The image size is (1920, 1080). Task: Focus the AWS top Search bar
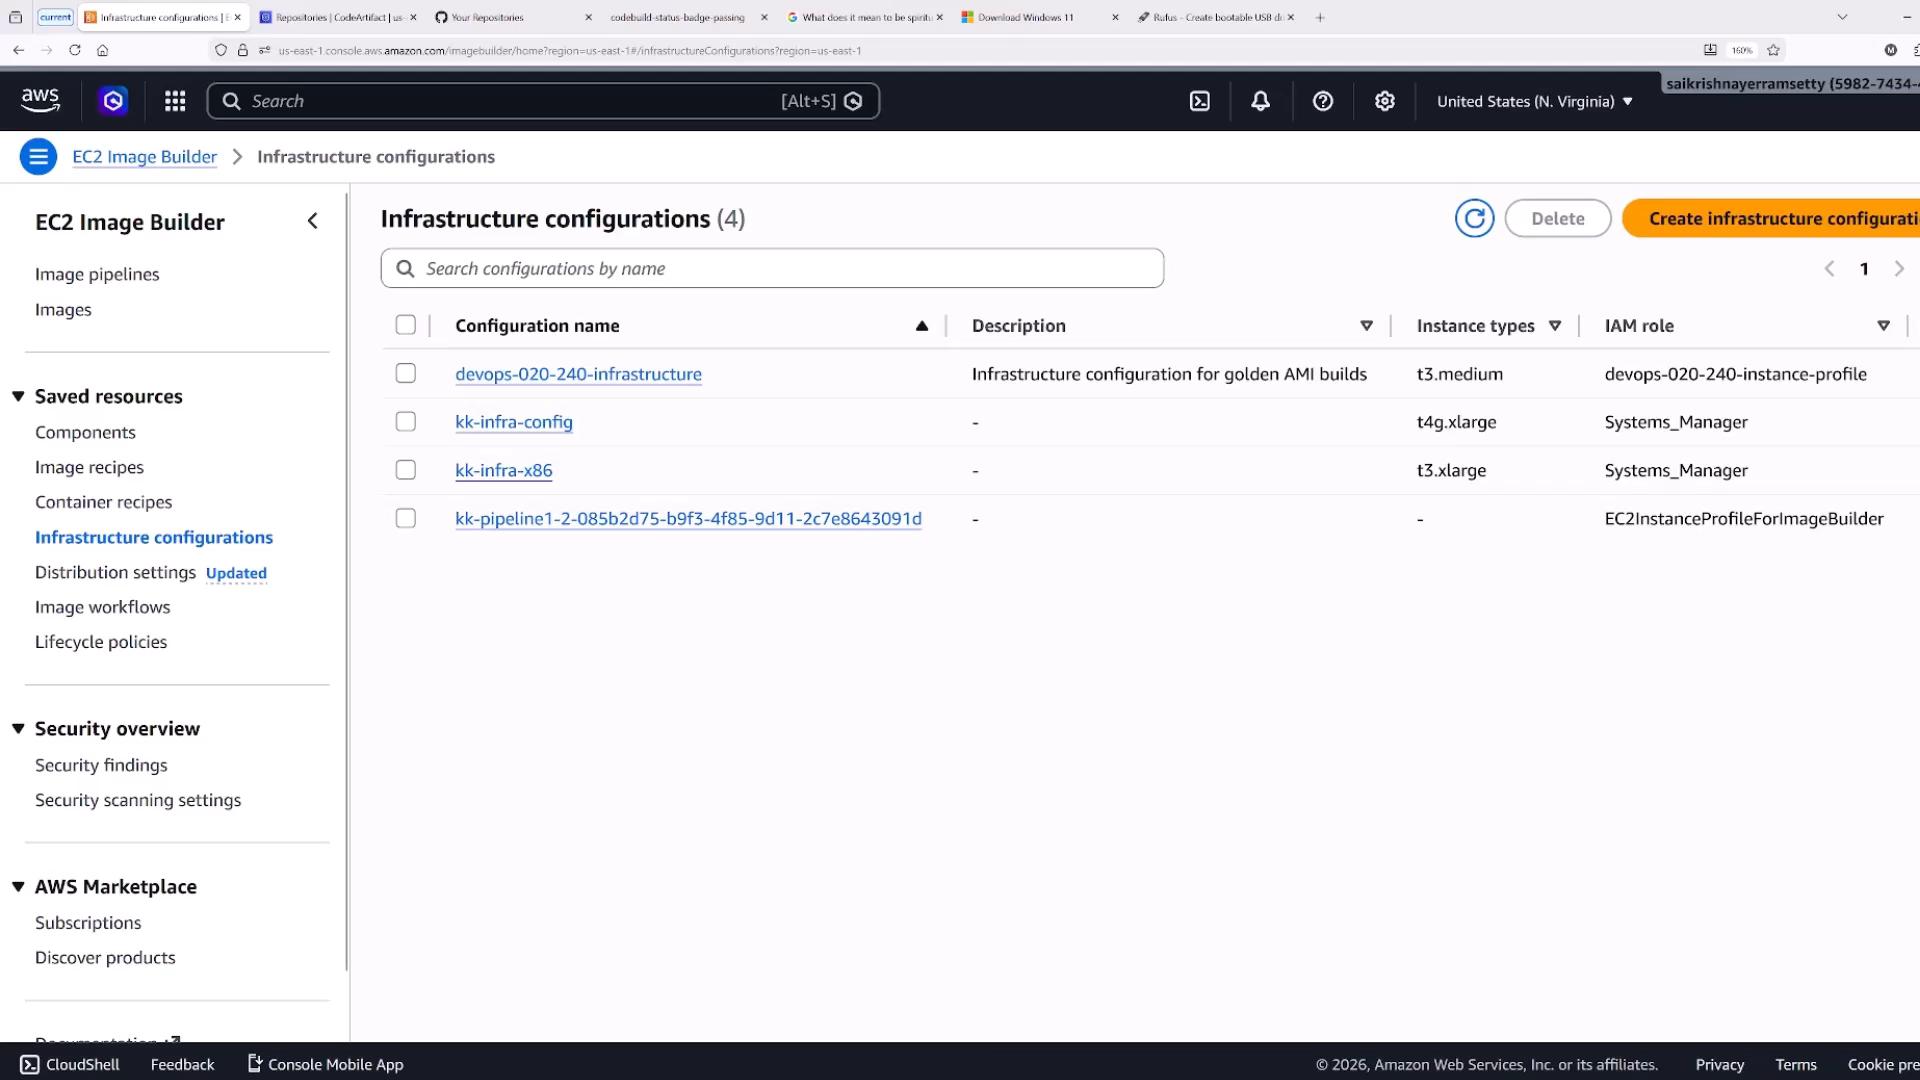point(543,101)
